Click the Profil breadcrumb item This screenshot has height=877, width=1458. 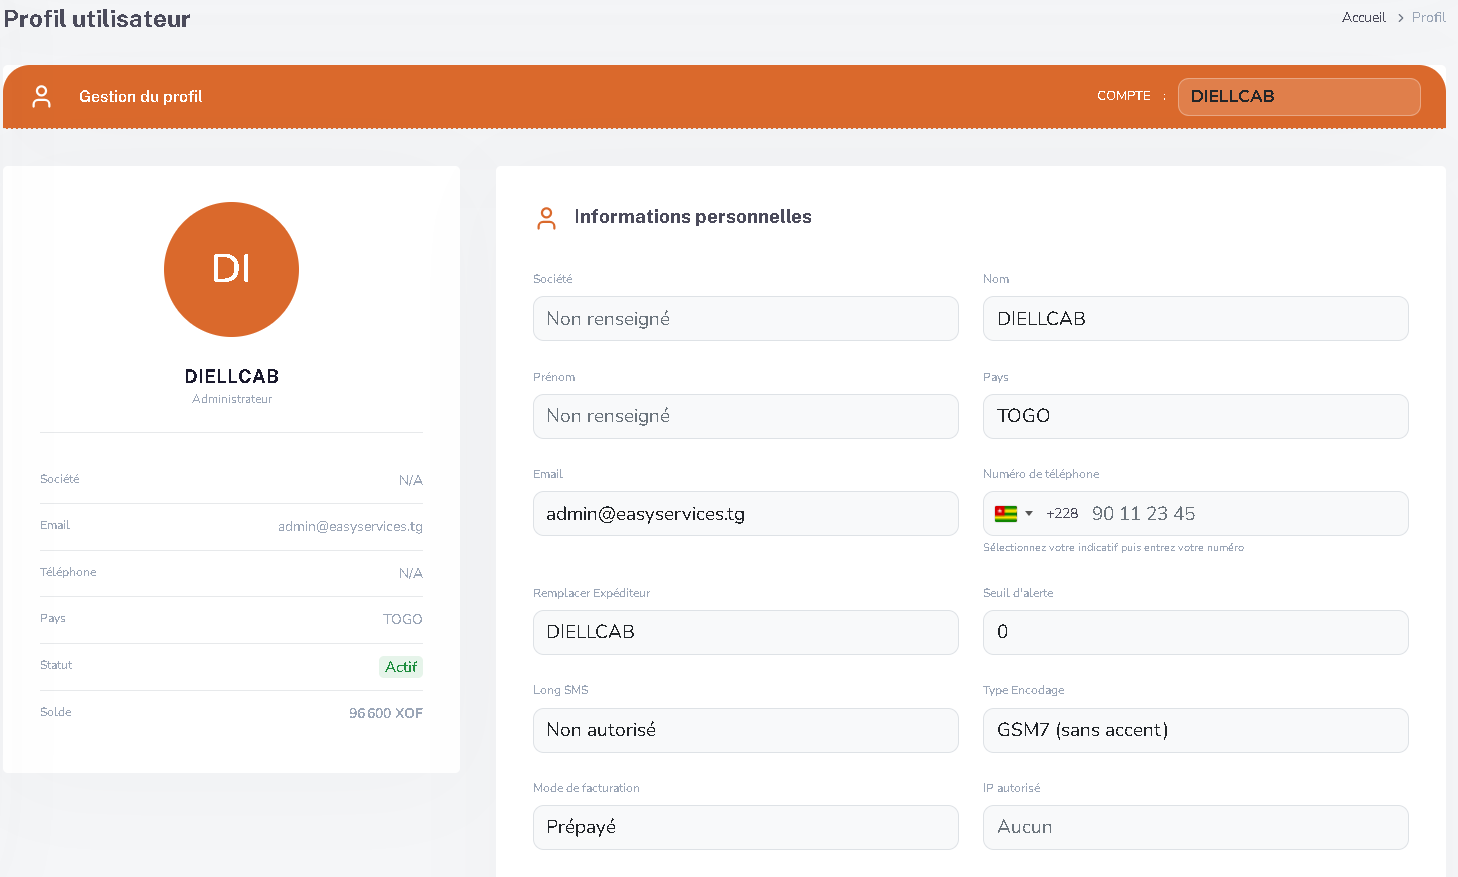click(1428, 17)
